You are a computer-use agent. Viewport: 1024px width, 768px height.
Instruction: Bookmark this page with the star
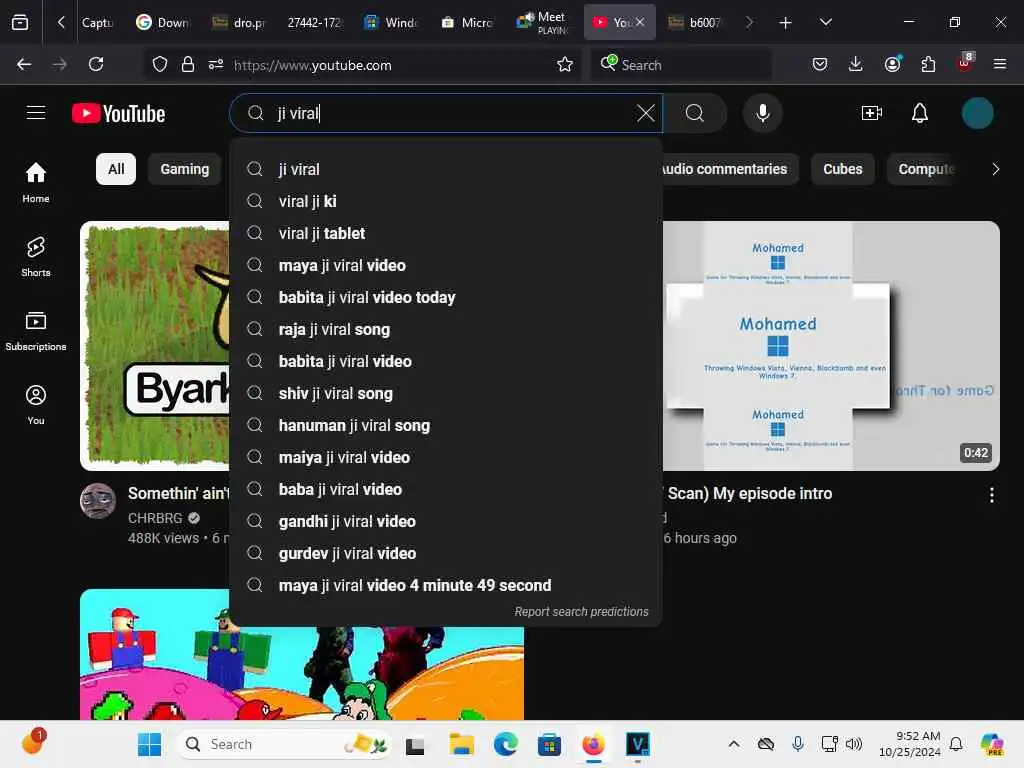[x=565, y=64]
